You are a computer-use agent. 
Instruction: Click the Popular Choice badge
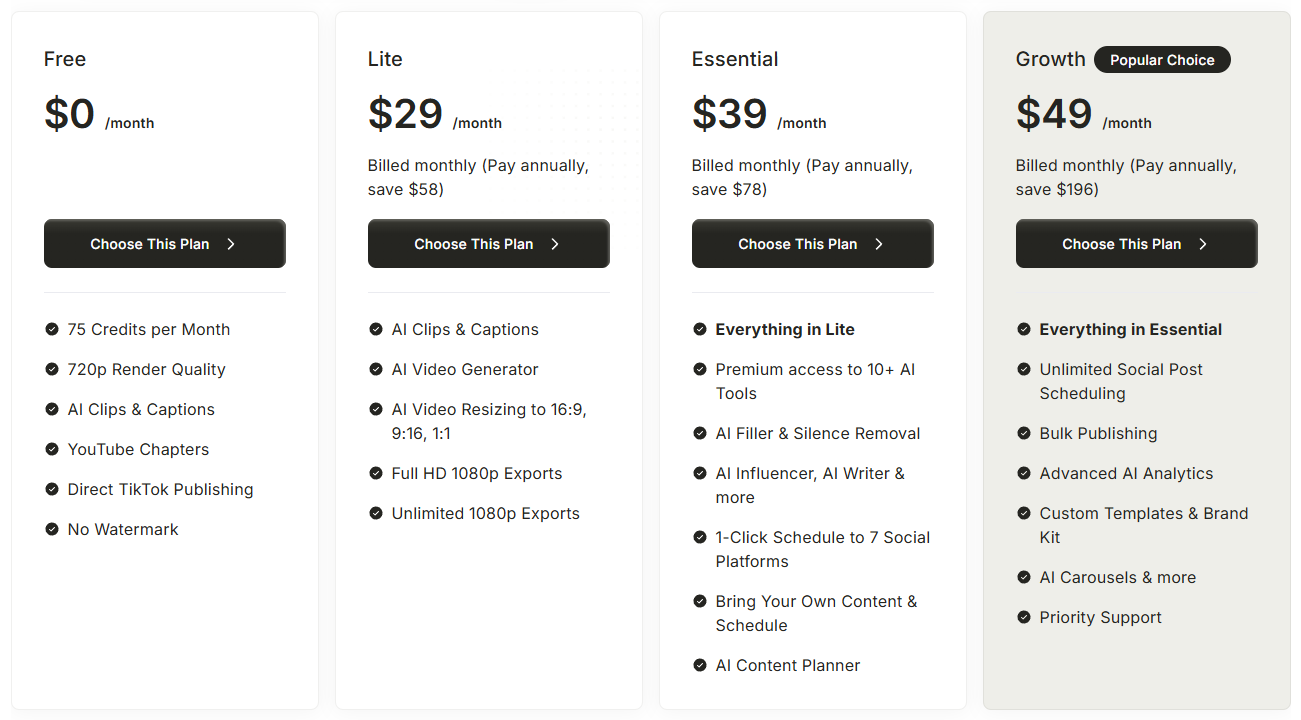click(1162, 60)
